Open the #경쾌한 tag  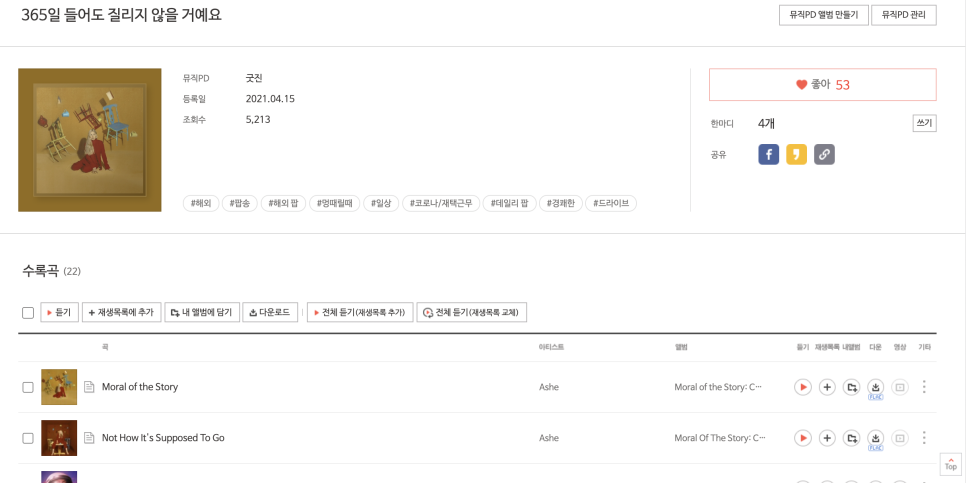(x=561, y=203)
